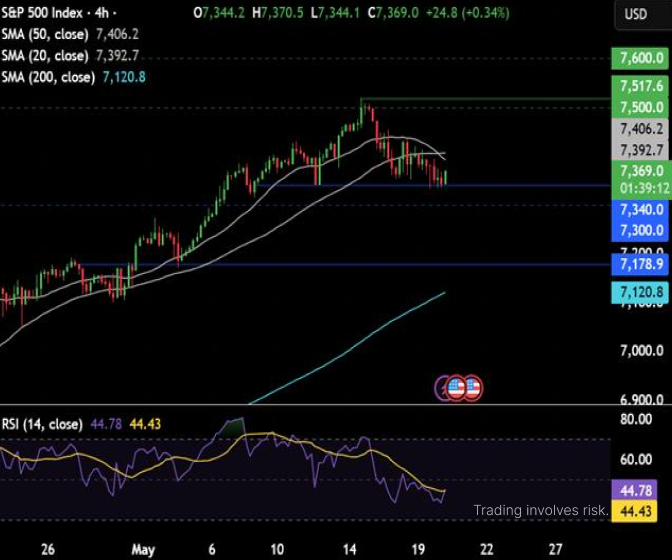The height and width of the screenshot is (560, 672).
Task: Click the 80.00 RSI scale value
Action: tap(636, 419)
